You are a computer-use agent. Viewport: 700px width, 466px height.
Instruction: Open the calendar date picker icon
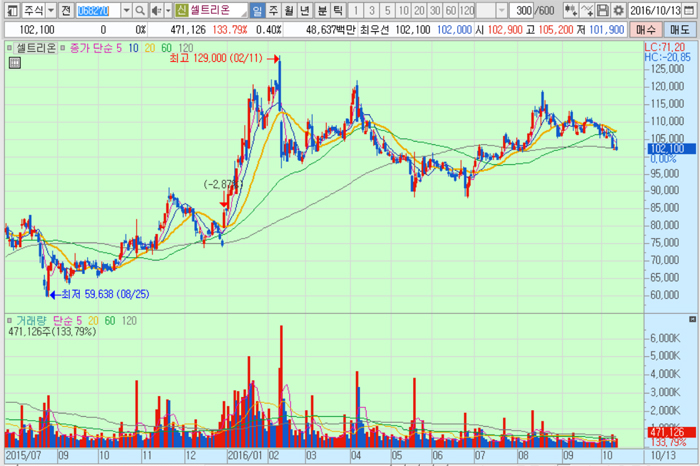(x=689, y=10)
